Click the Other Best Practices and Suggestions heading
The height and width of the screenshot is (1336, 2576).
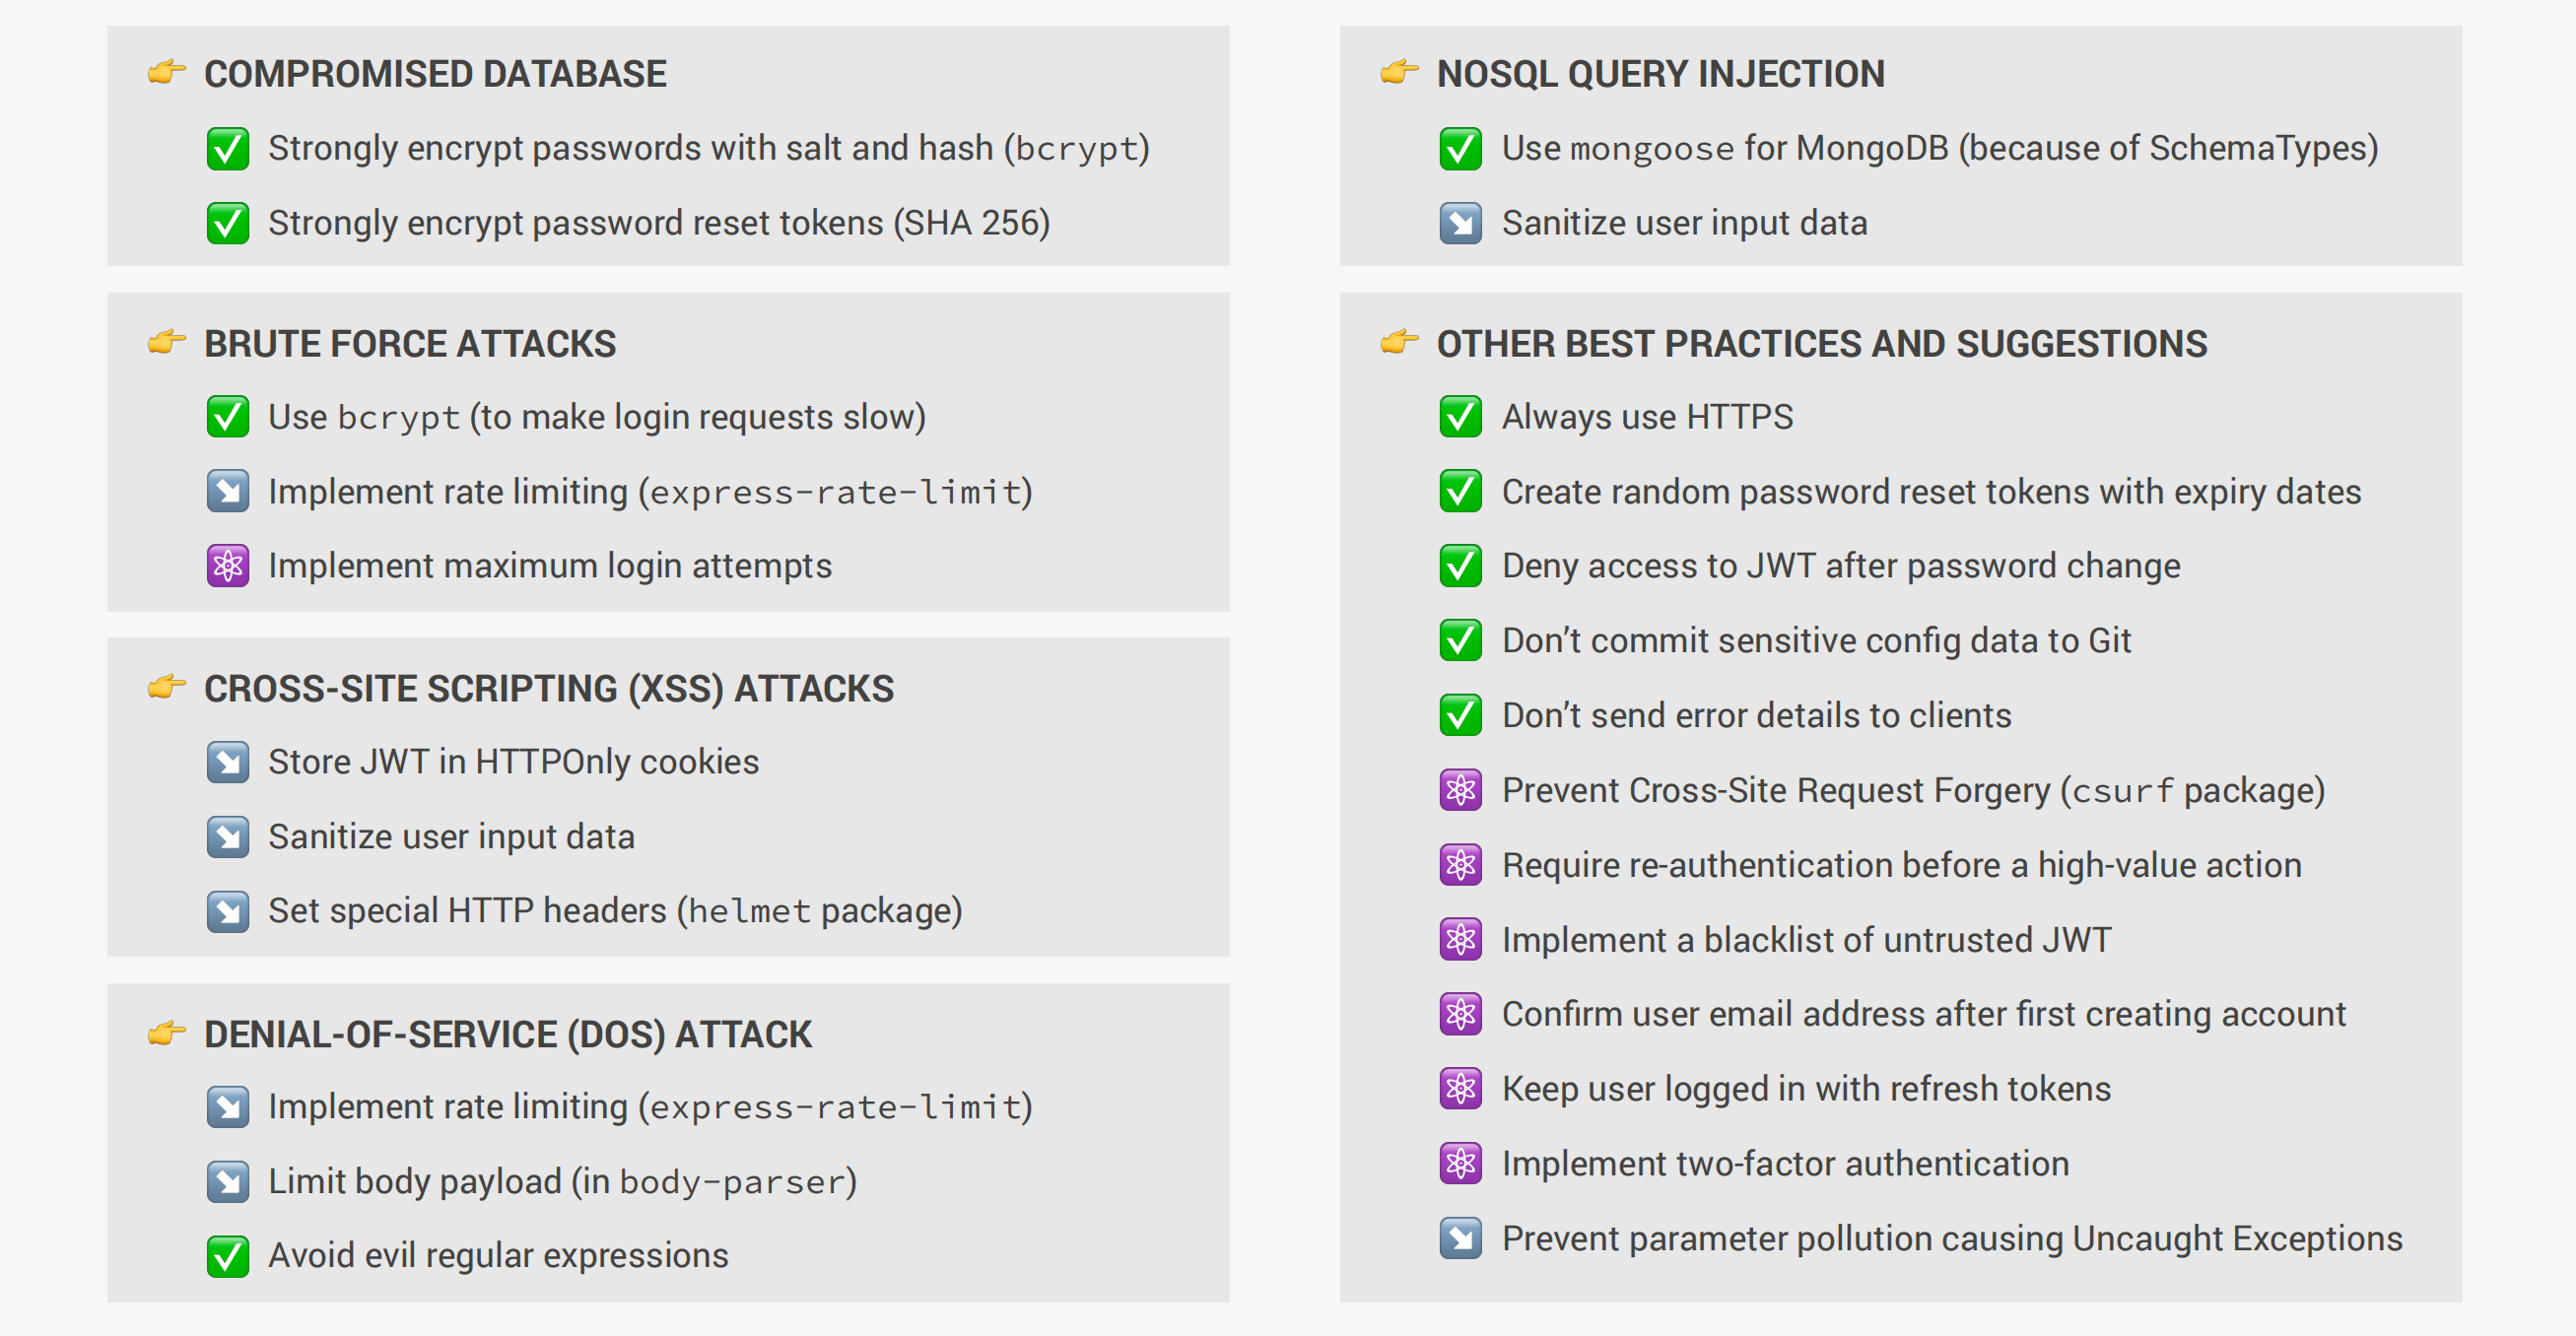tap(1821, 344)
